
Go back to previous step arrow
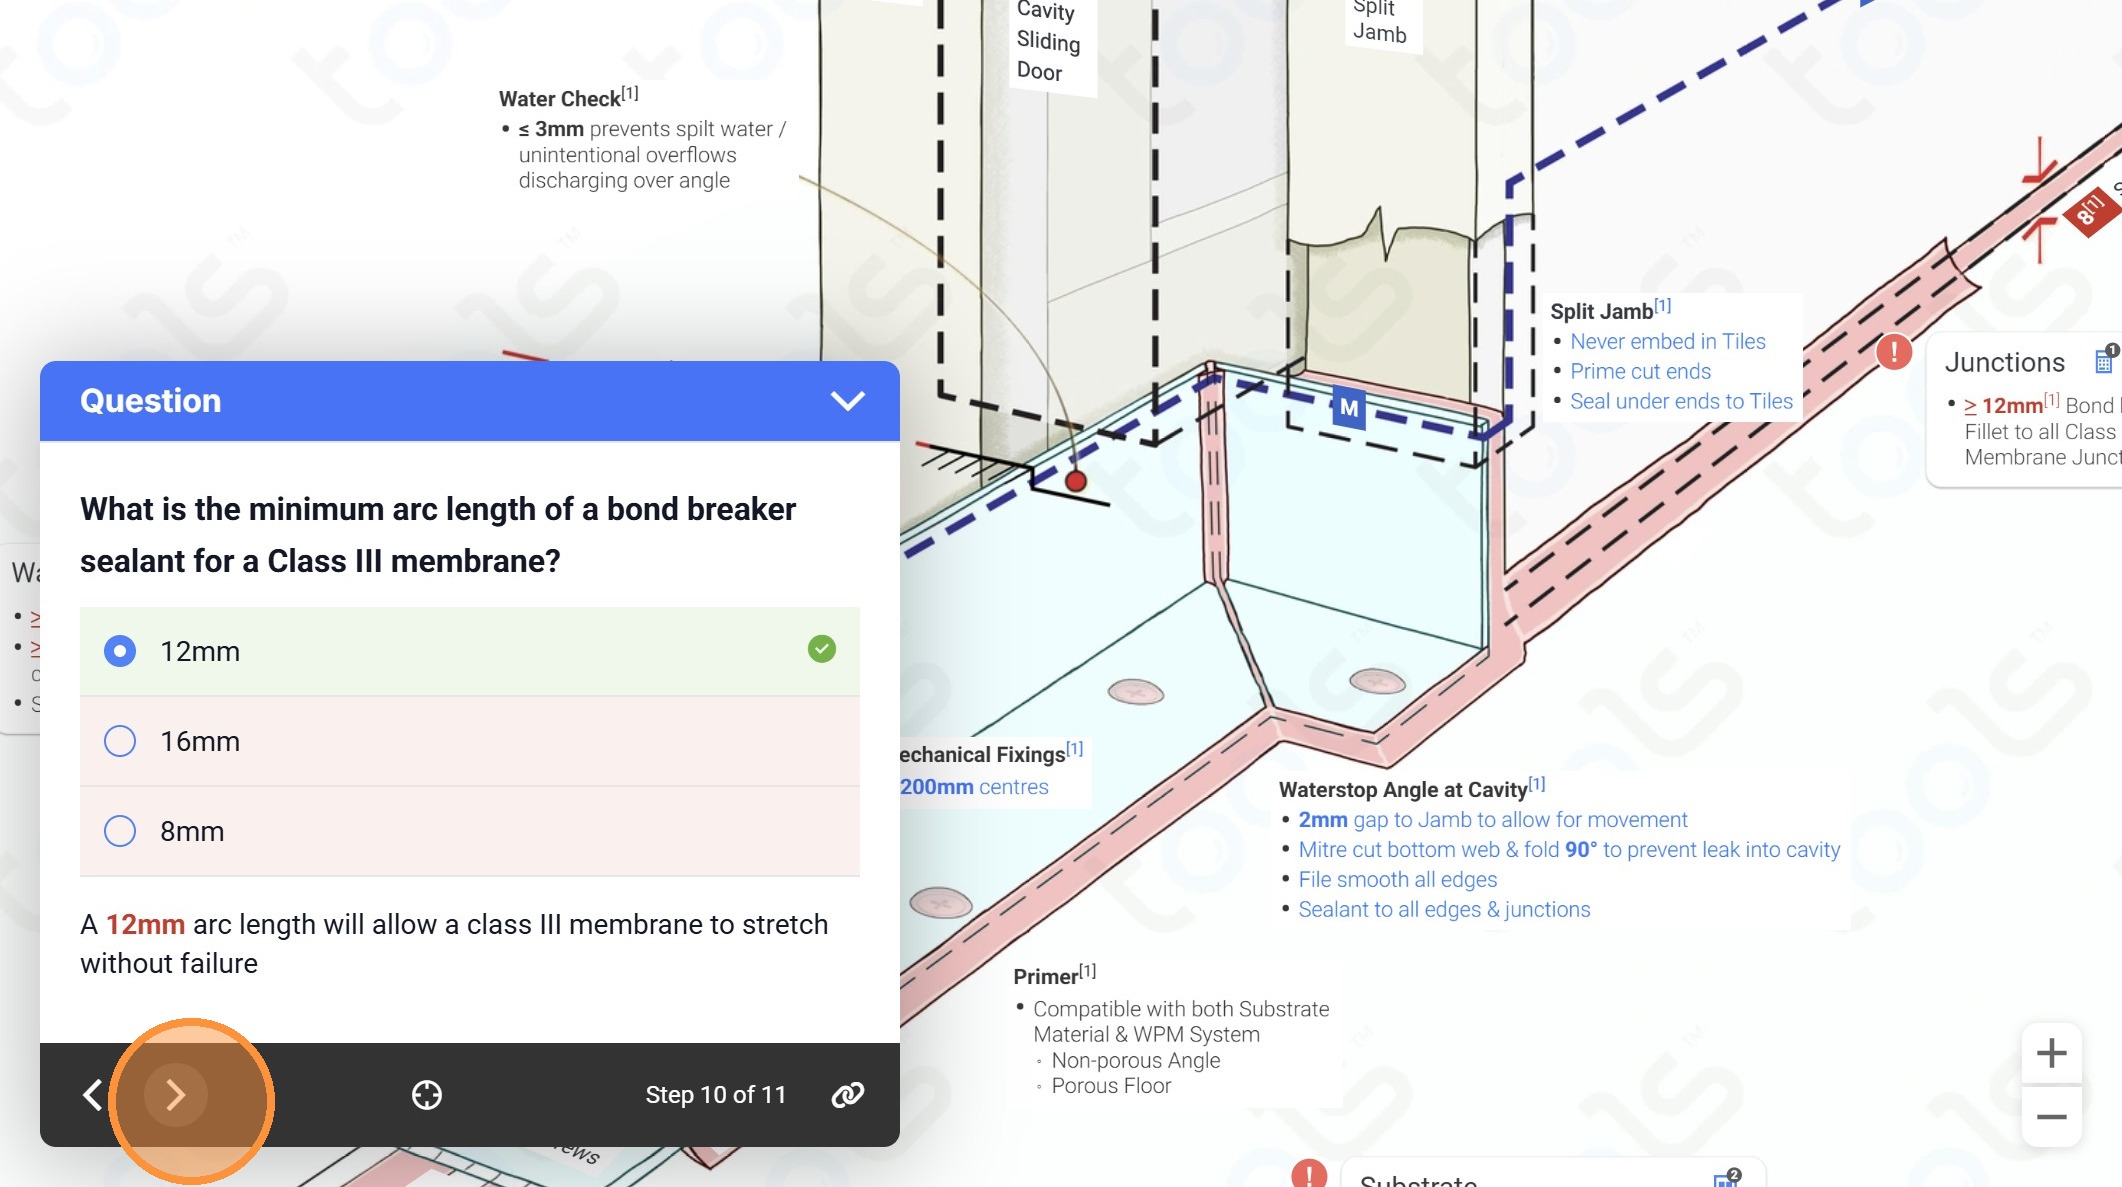coord(92,1095)
